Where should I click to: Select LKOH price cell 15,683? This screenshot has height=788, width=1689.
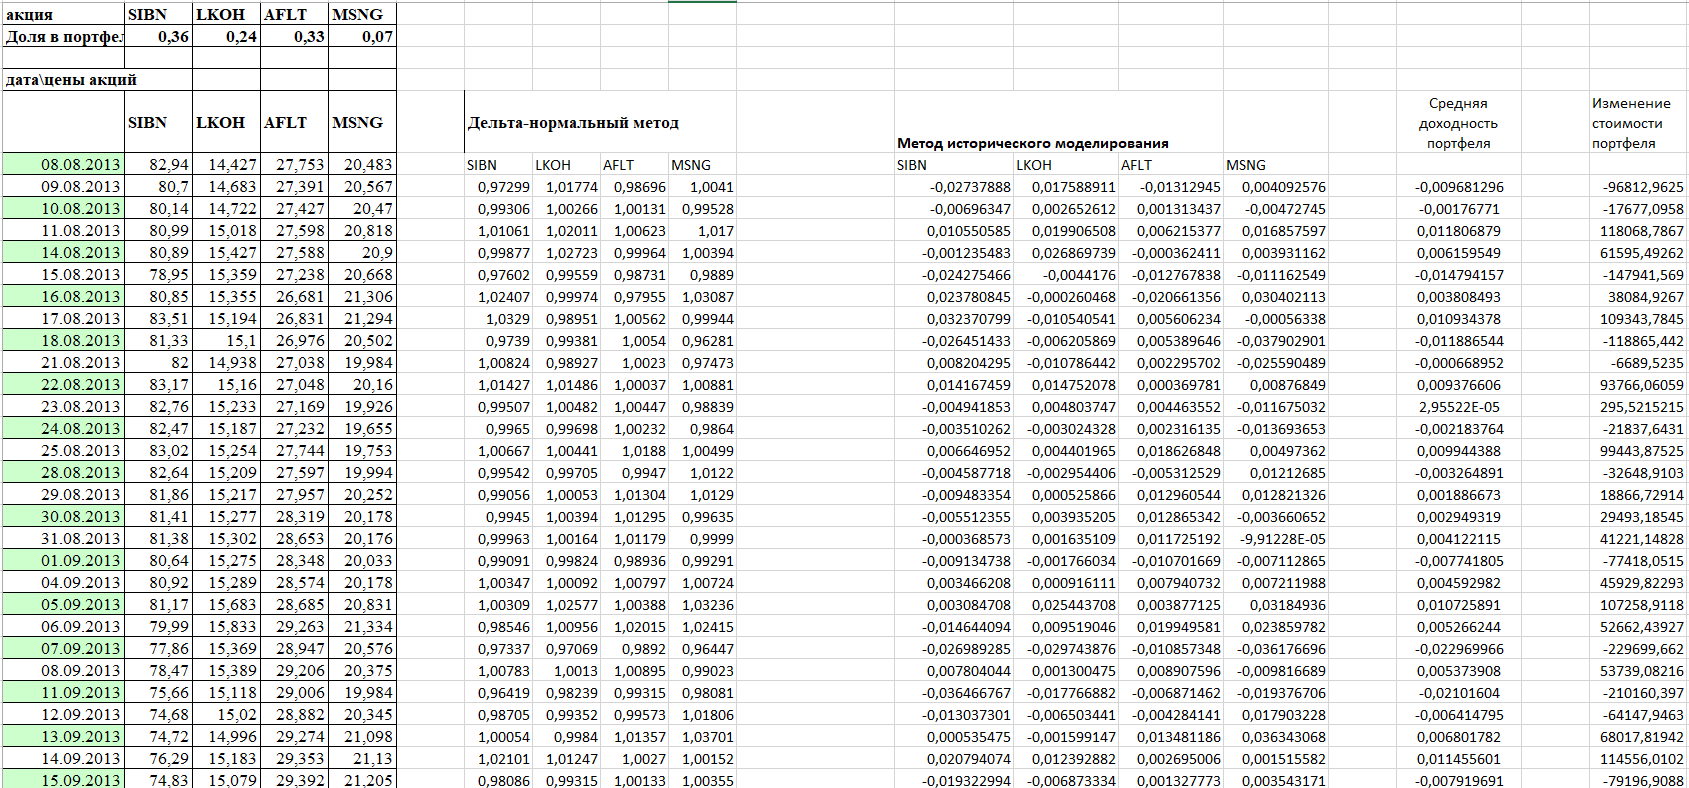[x=227, y=604]
